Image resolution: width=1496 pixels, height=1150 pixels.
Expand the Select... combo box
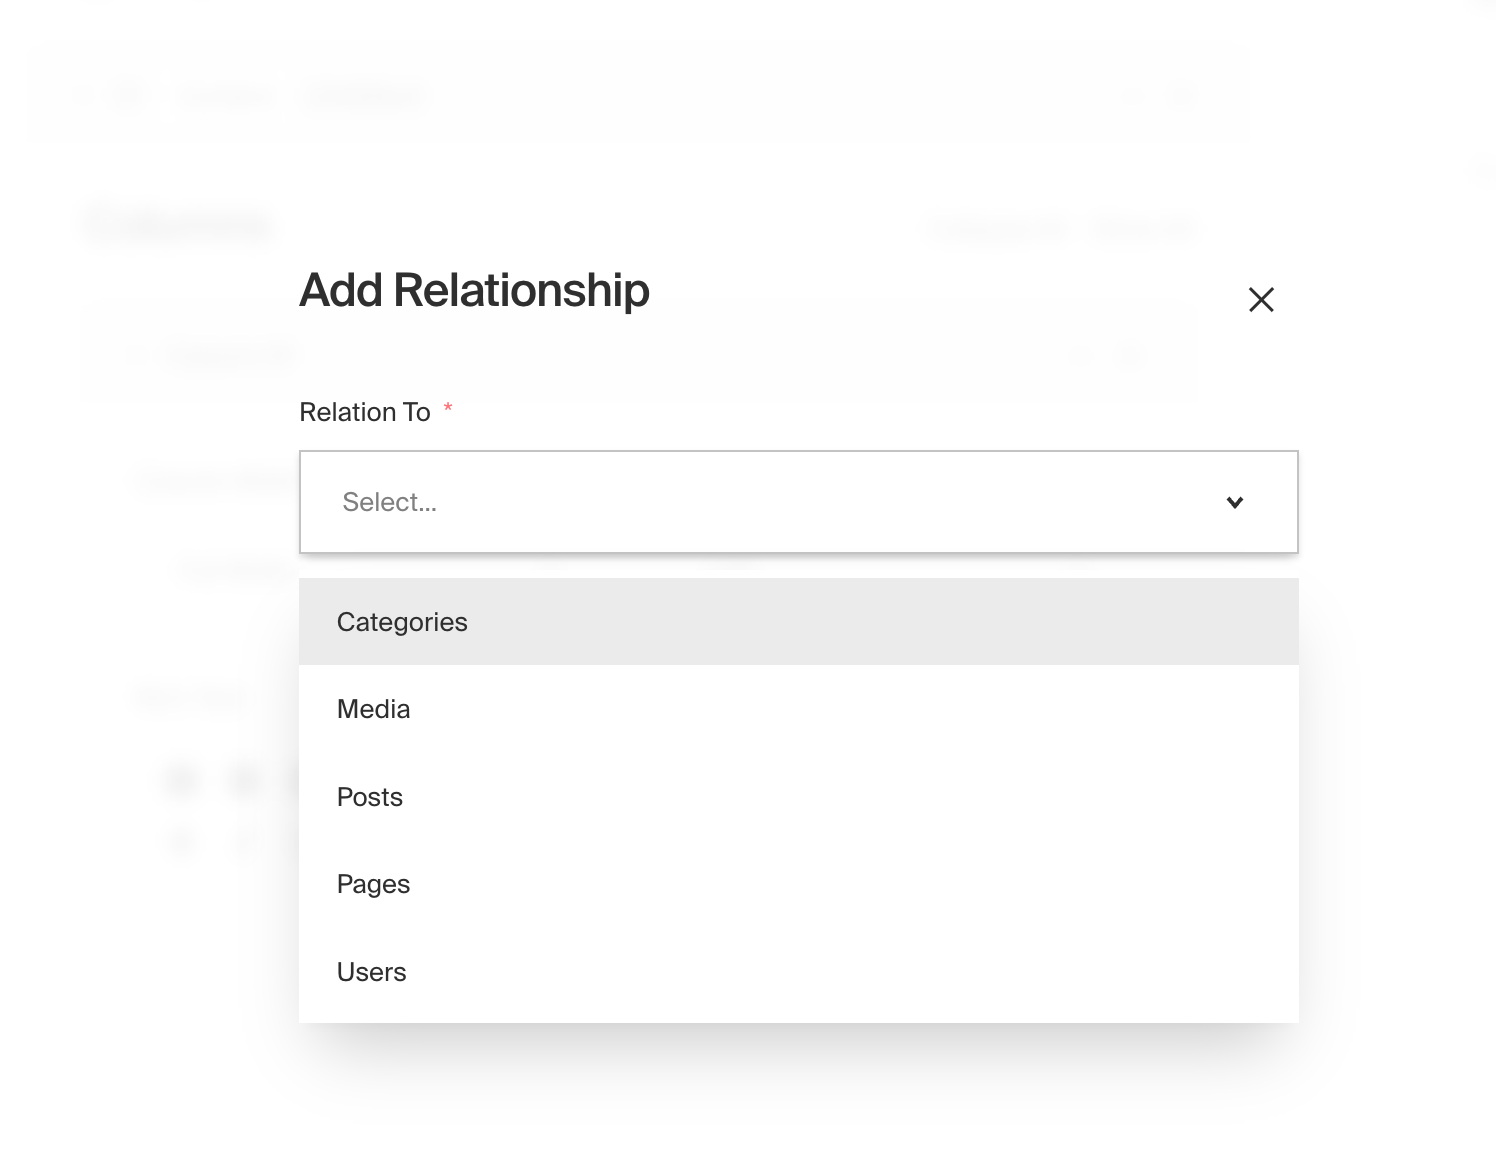[x=798, y=502]
